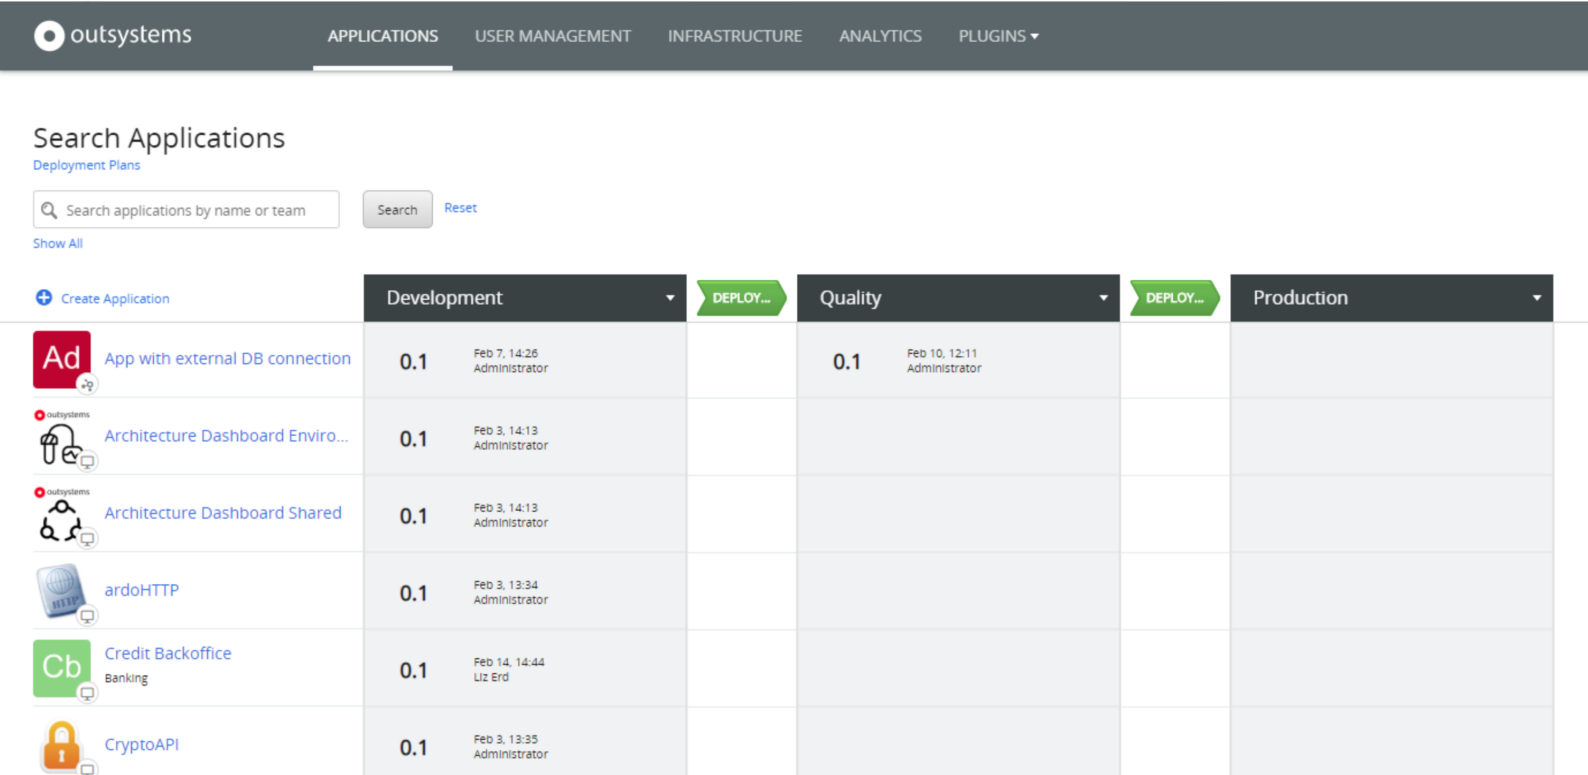Click the CryptoAPI padlock icon
The width and height of the screenshot is (1588, 775).
point(62,745)
